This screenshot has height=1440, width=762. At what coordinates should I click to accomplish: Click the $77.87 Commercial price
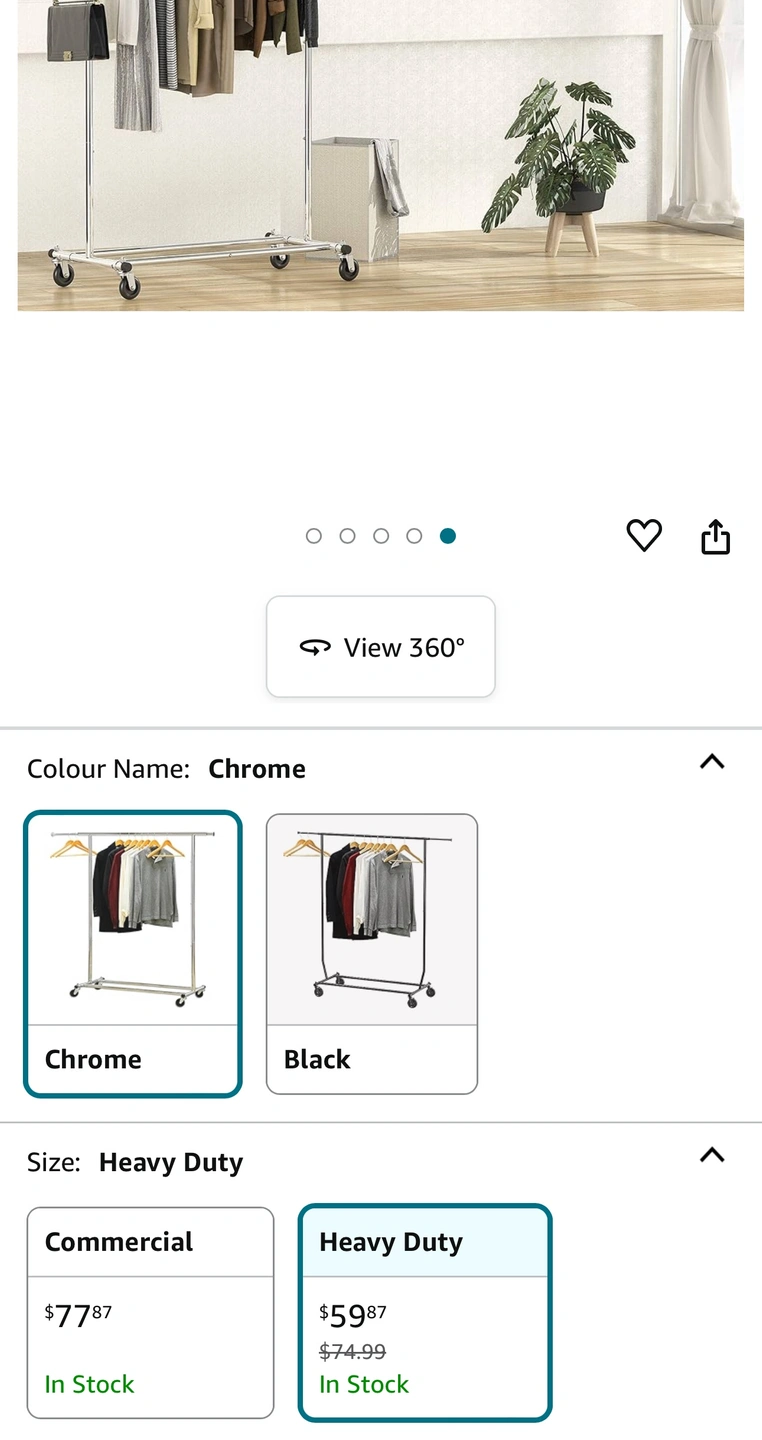78,1315
